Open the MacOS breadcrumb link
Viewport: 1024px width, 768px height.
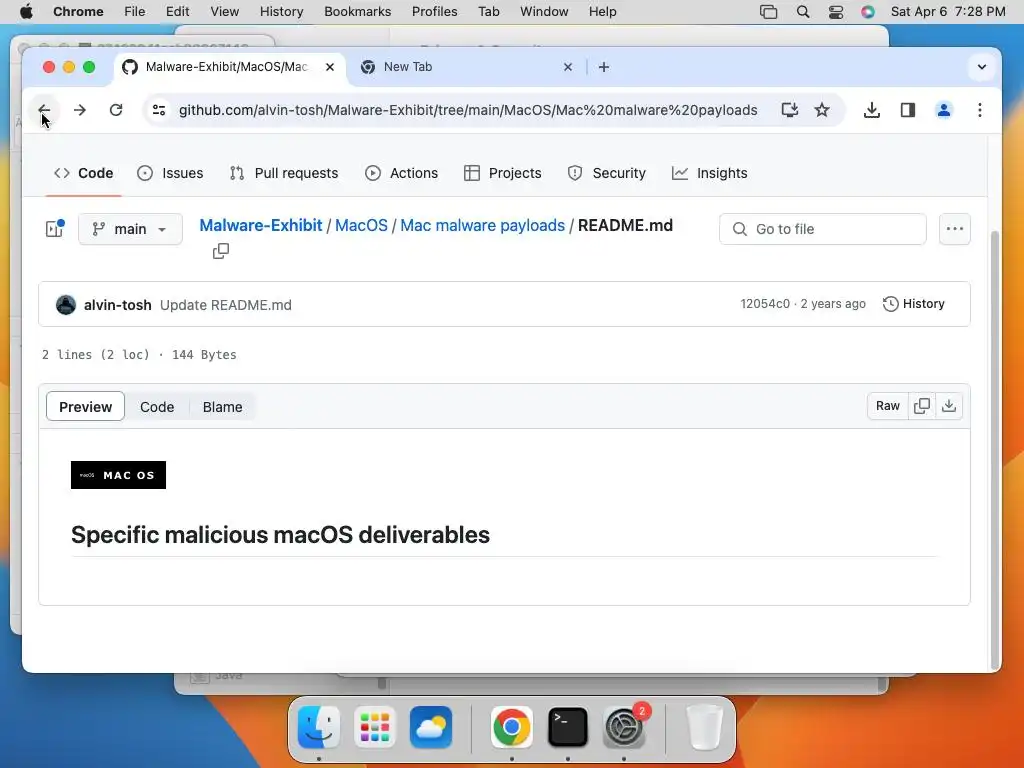pos(361,225)
